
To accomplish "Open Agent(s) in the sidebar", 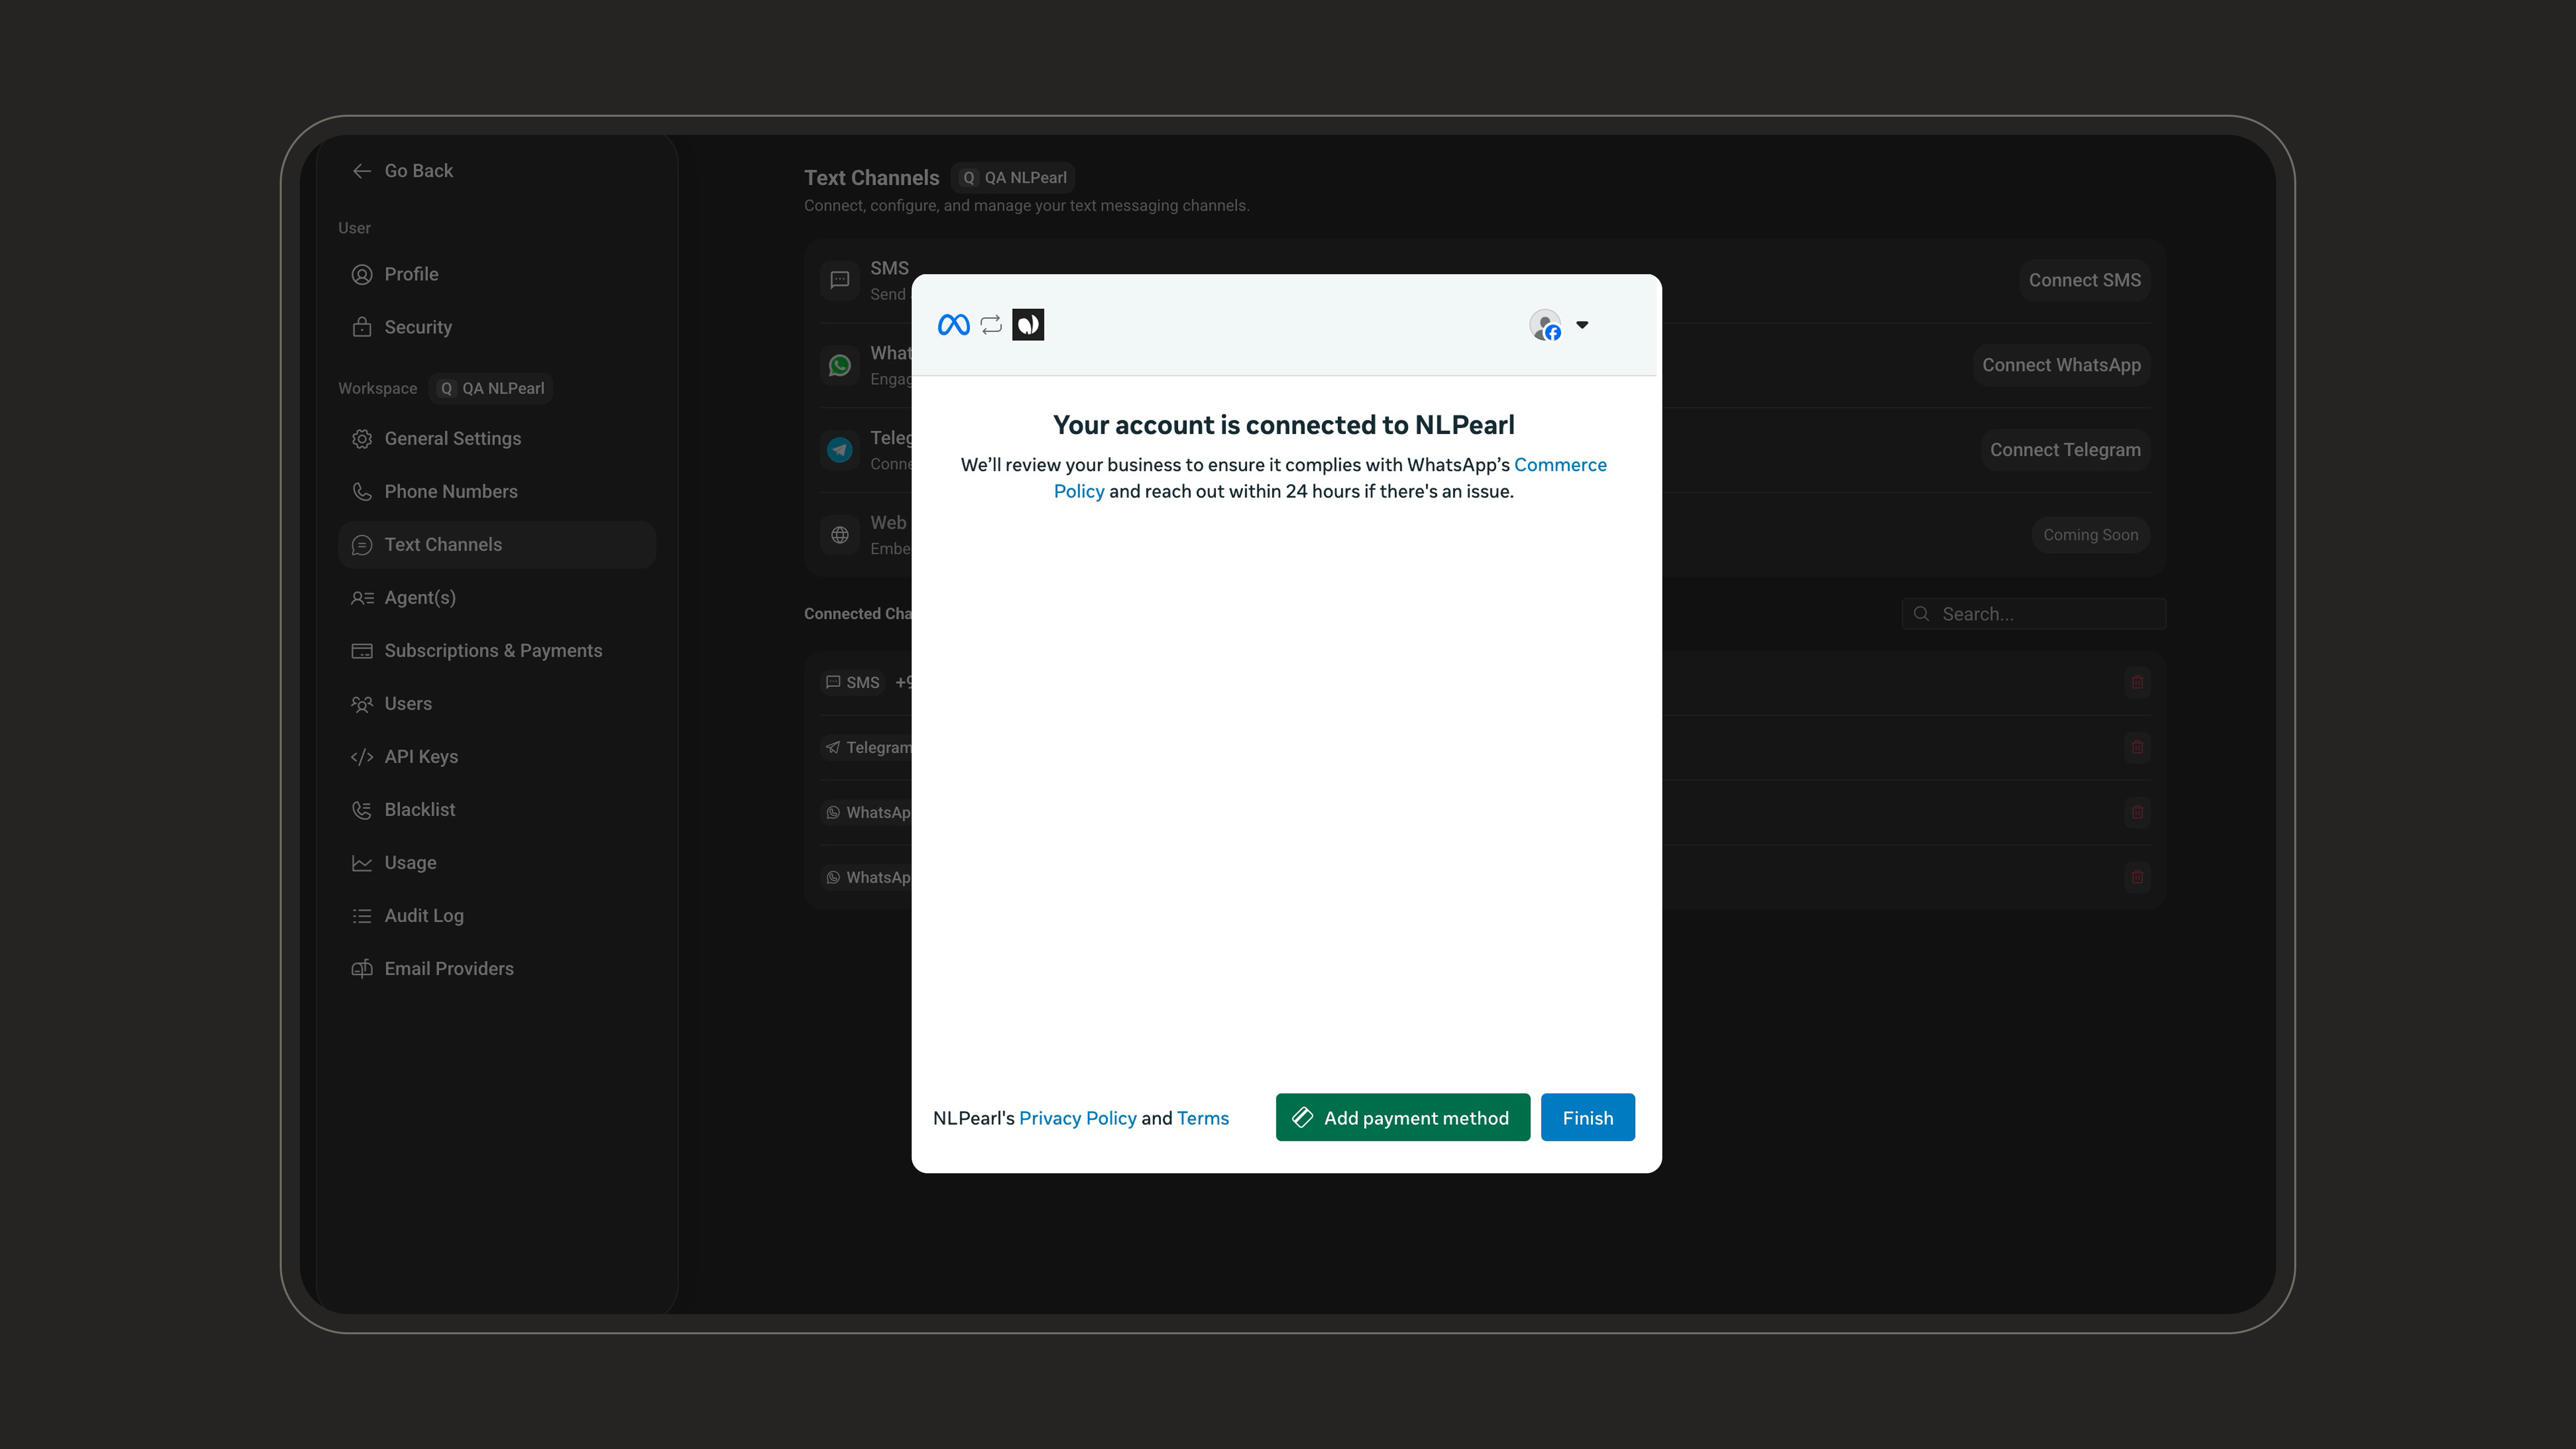I will (x=496, y=597).
